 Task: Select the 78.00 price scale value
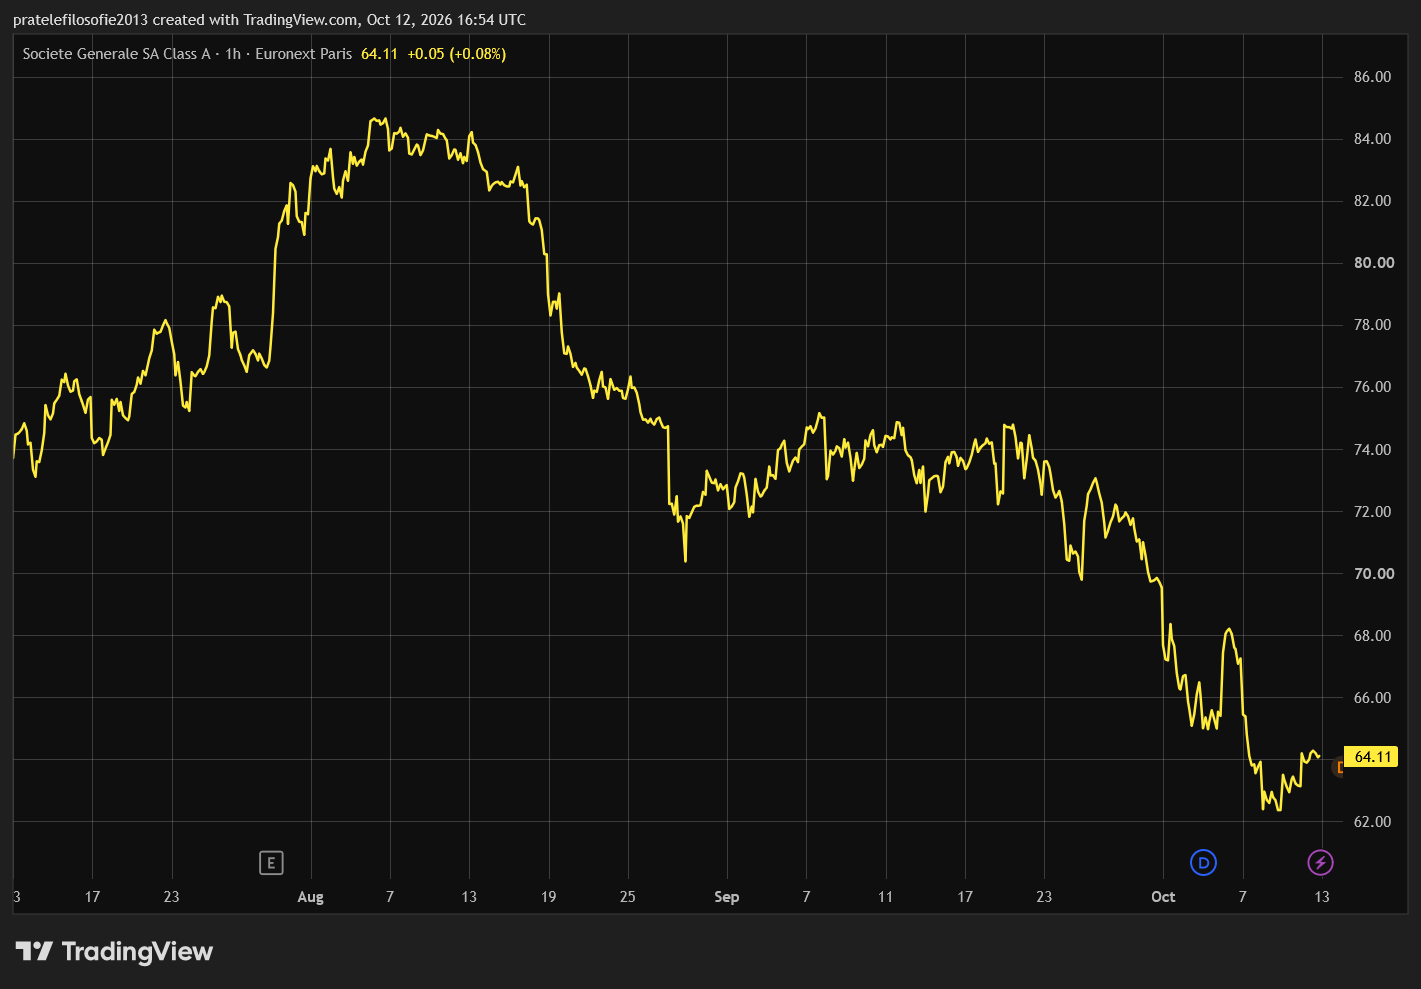1372,325
